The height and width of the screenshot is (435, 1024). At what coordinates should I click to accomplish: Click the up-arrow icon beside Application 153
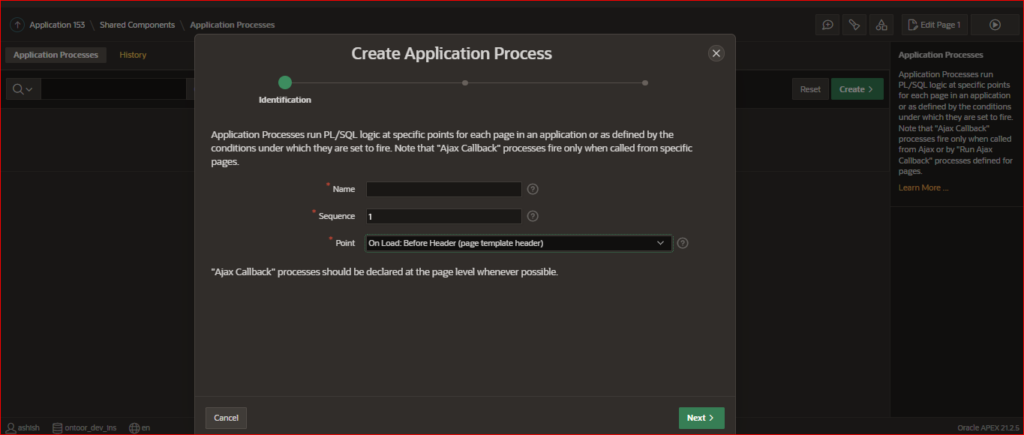pos(18,24)
